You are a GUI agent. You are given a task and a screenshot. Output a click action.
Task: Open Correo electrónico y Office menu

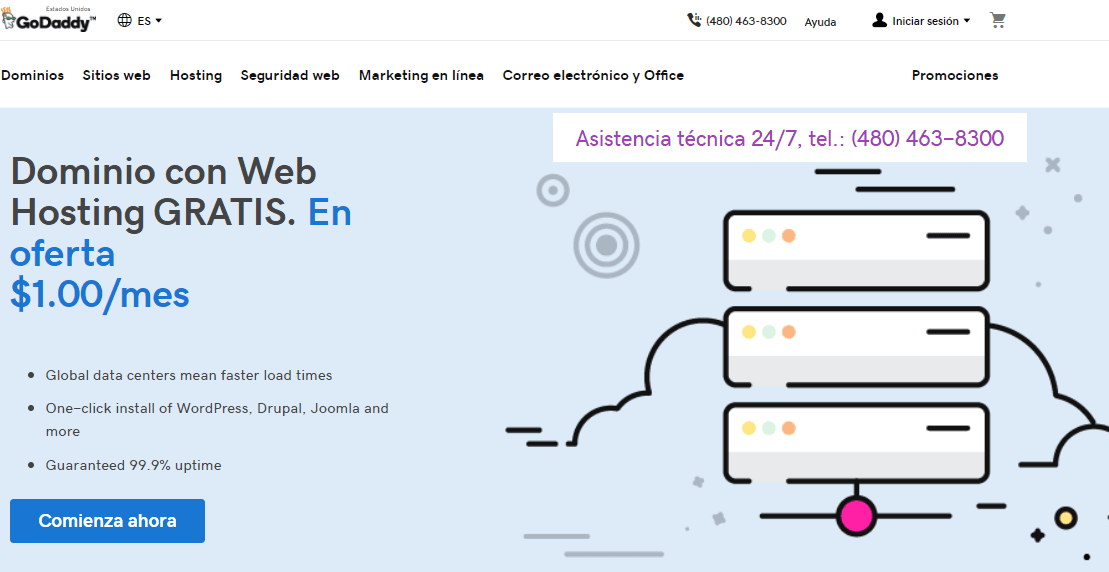click(x=593, y=76)
